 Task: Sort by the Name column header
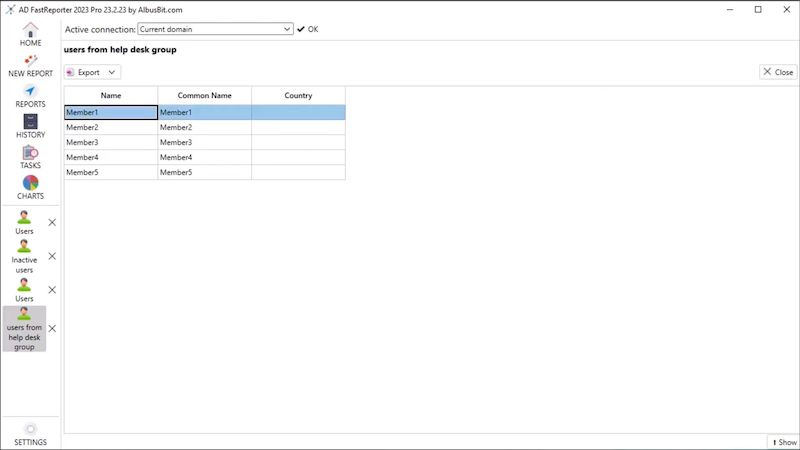111,95
